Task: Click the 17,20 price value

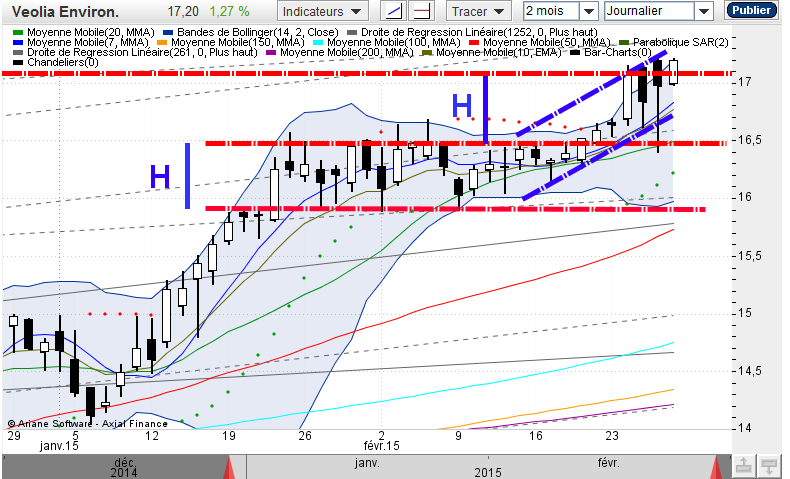Action: click(x=183, y=11)
